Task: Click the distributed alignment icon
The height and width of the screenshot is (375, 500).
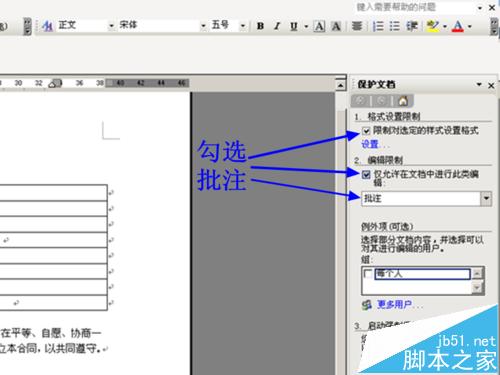Action: (357, 26)
